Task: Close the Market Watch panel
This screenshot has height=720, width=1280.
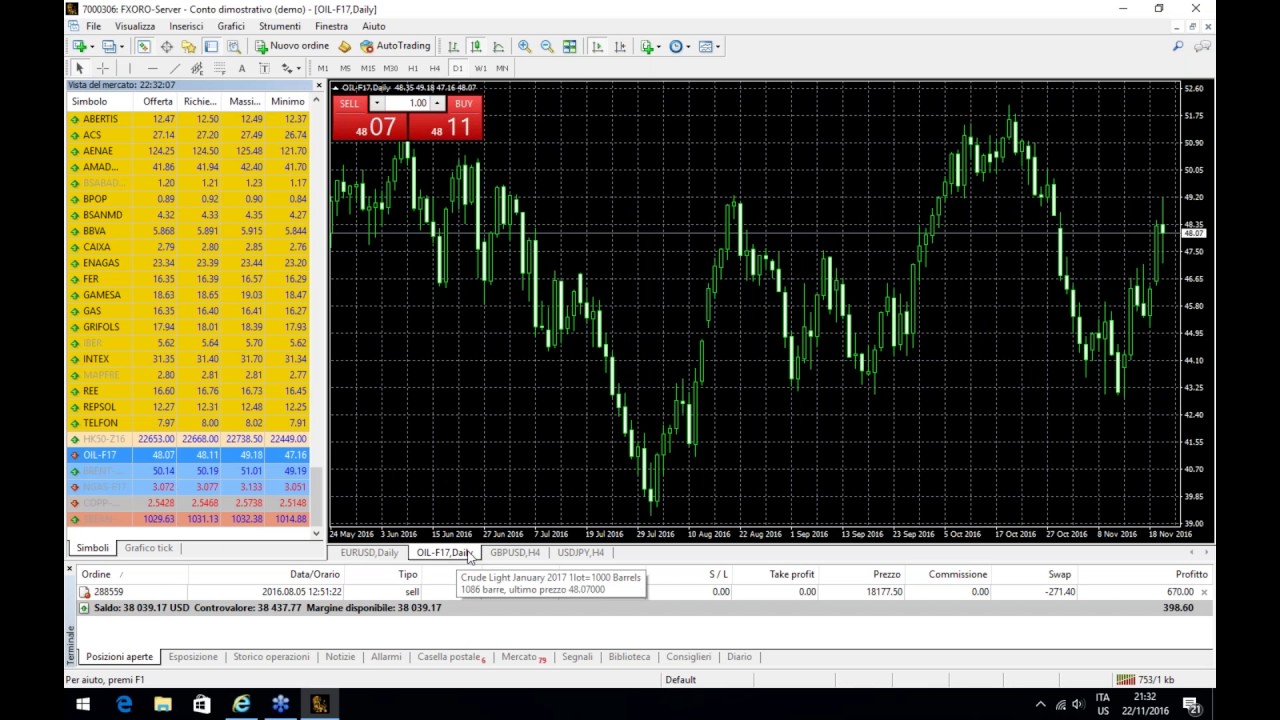Action: tap(319, 85)
